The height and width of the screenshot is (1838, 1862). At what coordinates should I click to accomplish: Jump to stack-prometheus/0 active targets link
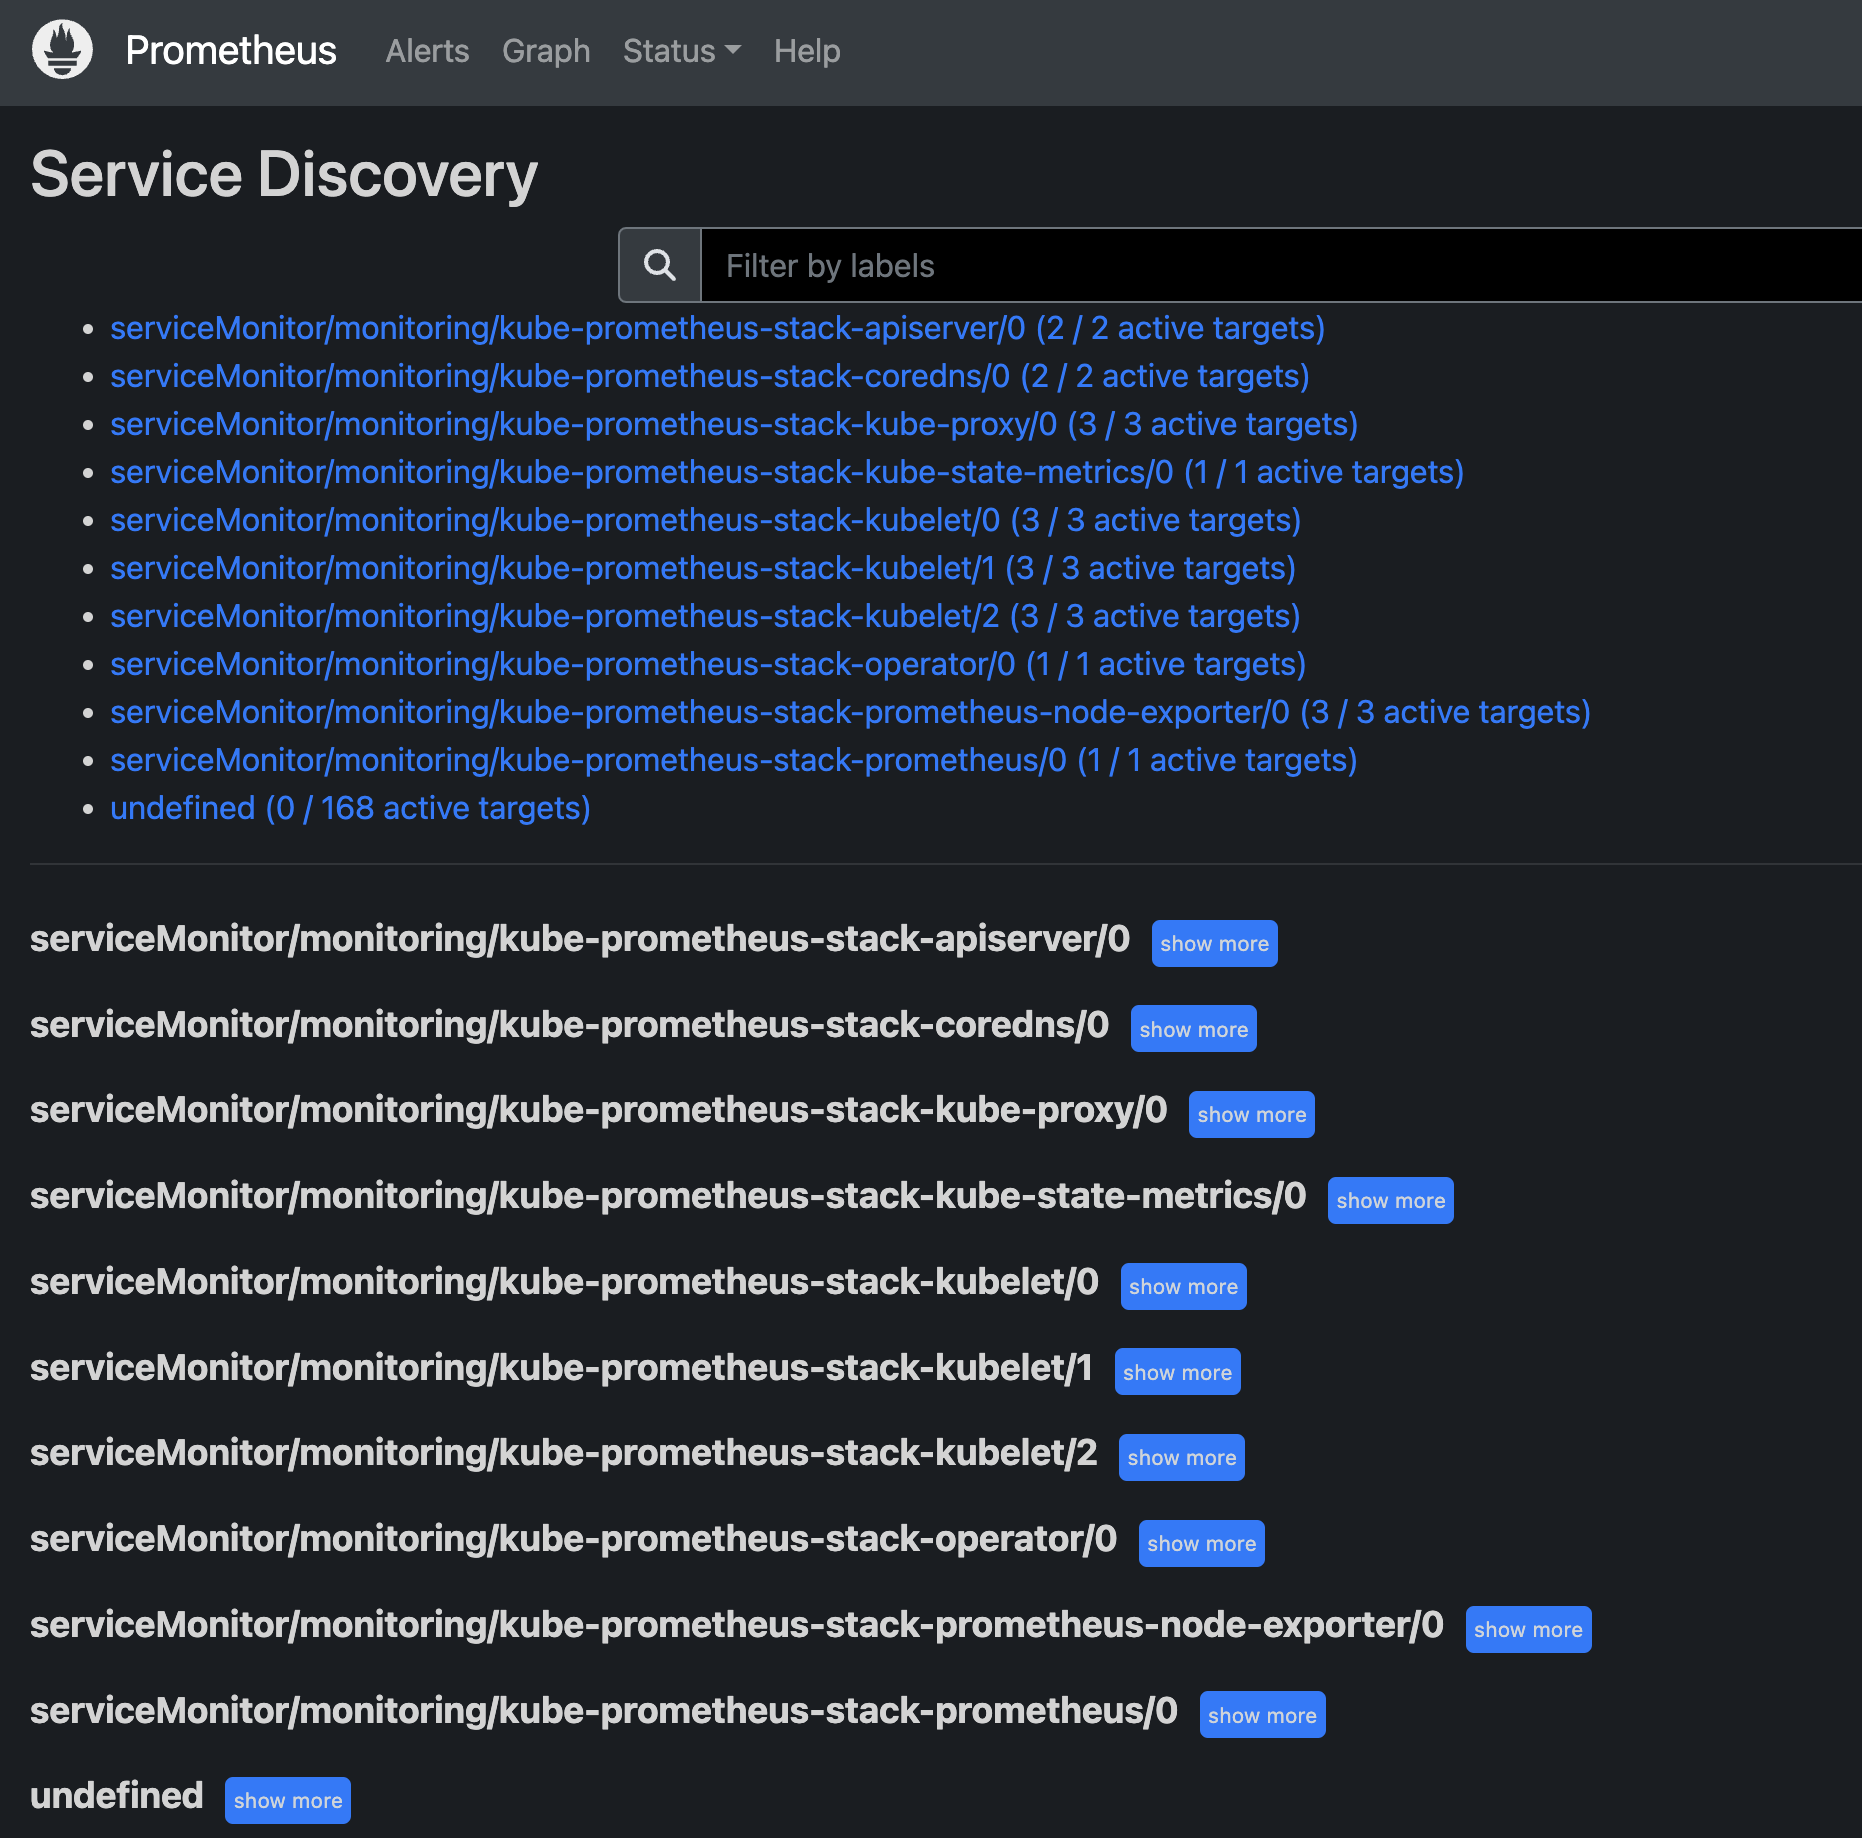pyautogui.click(x=734, y=760)
